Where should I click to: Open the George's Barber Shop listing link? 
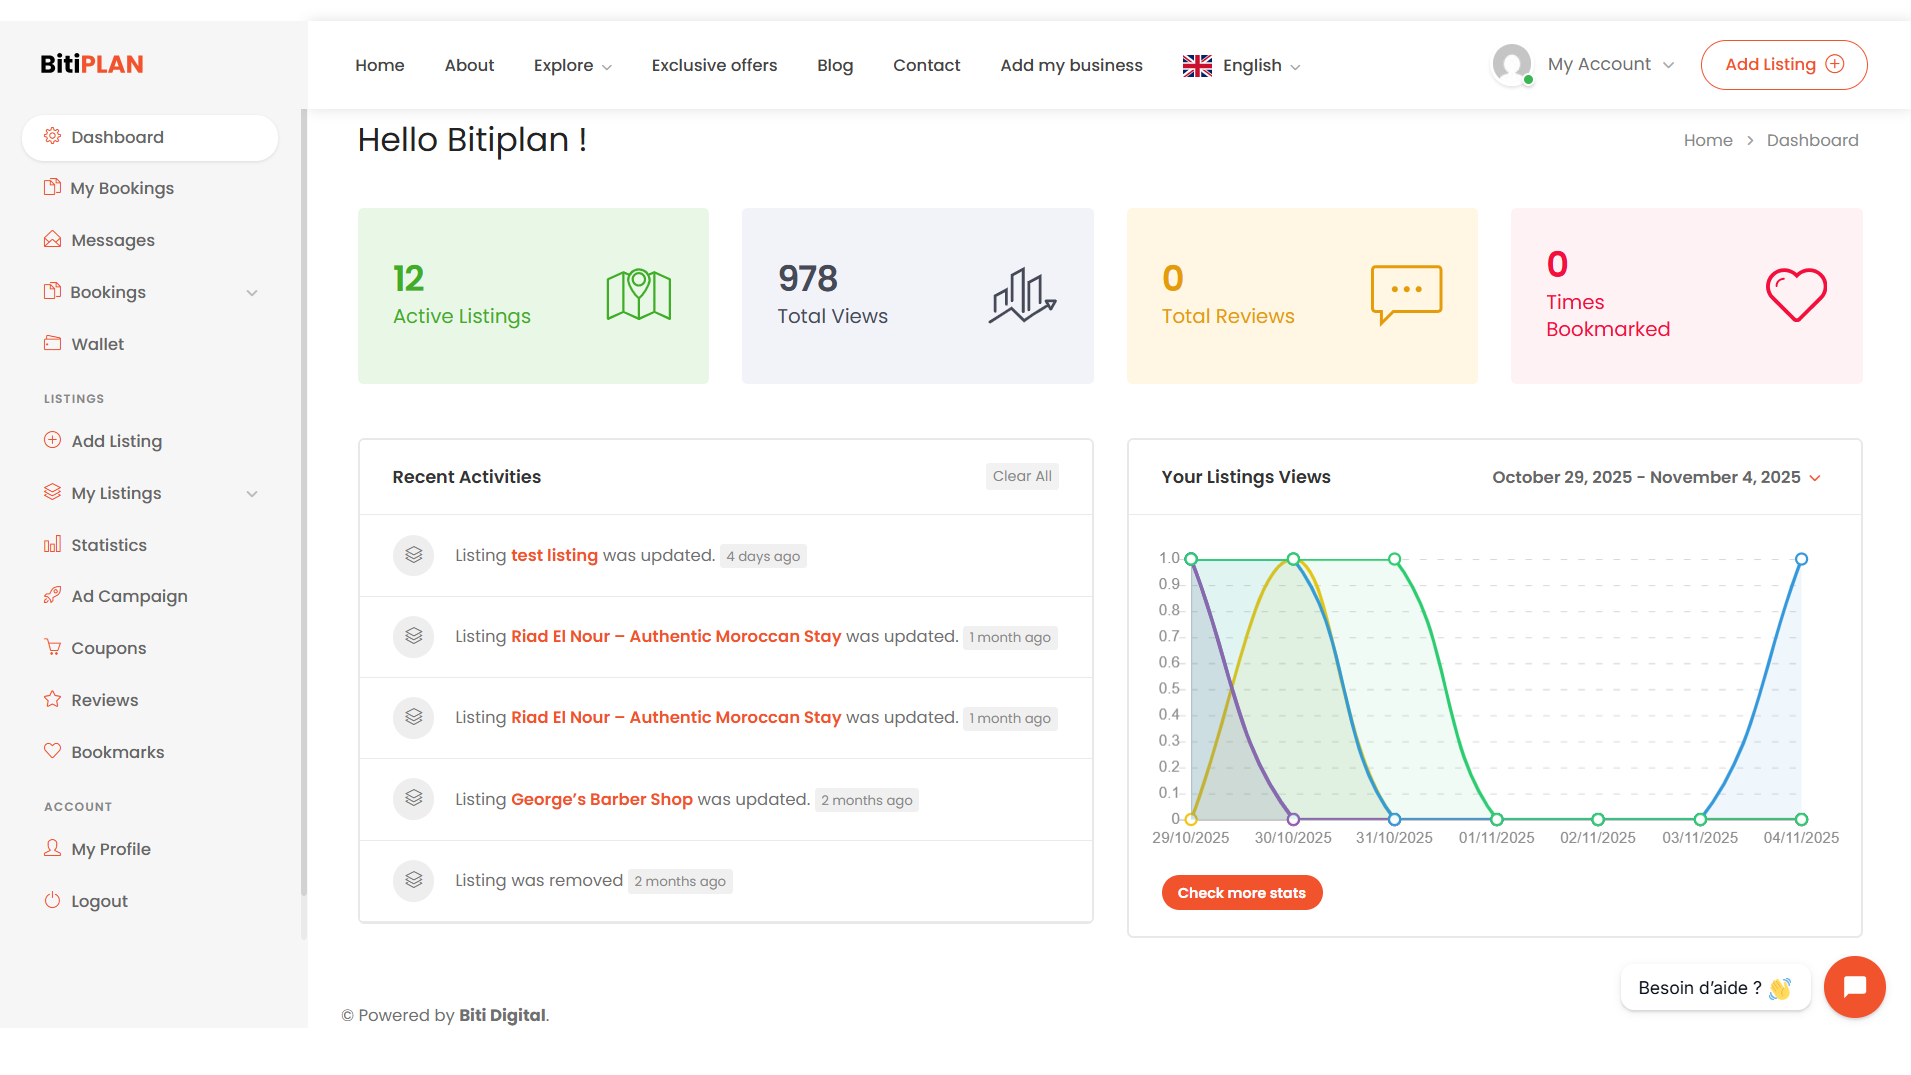pyautogui.click(x=601, y=800)
